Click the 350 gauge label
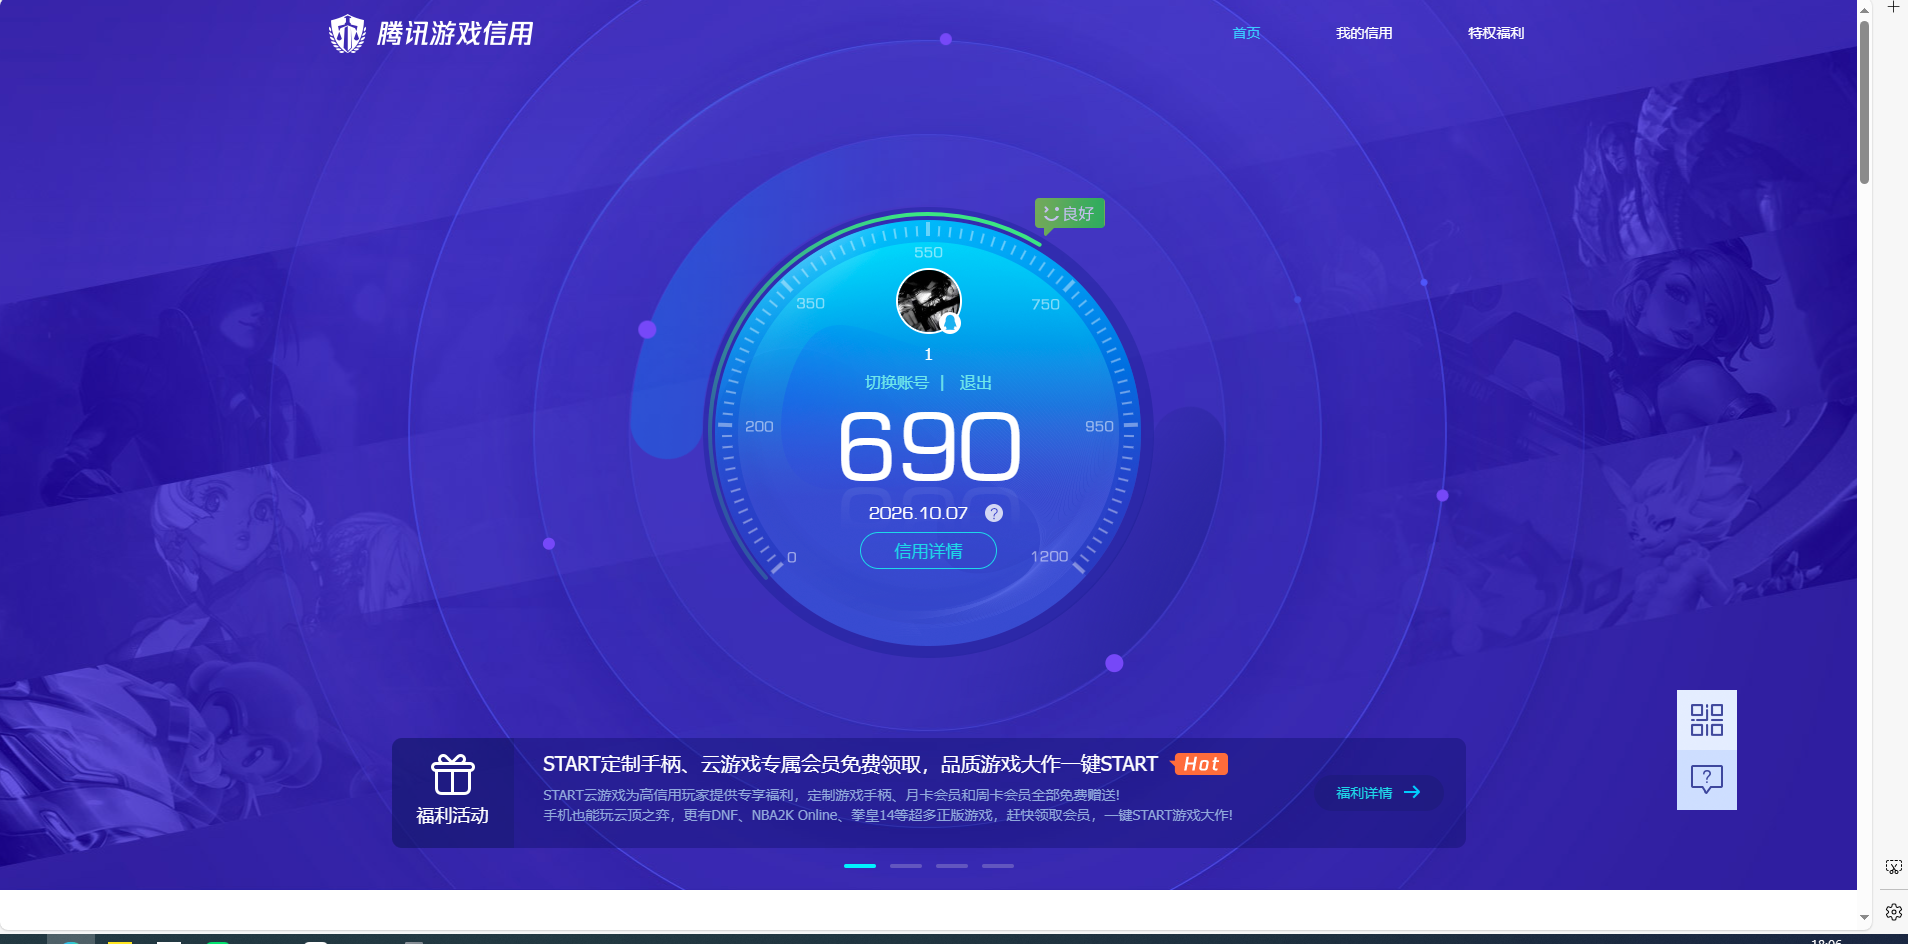 (810, 304)
